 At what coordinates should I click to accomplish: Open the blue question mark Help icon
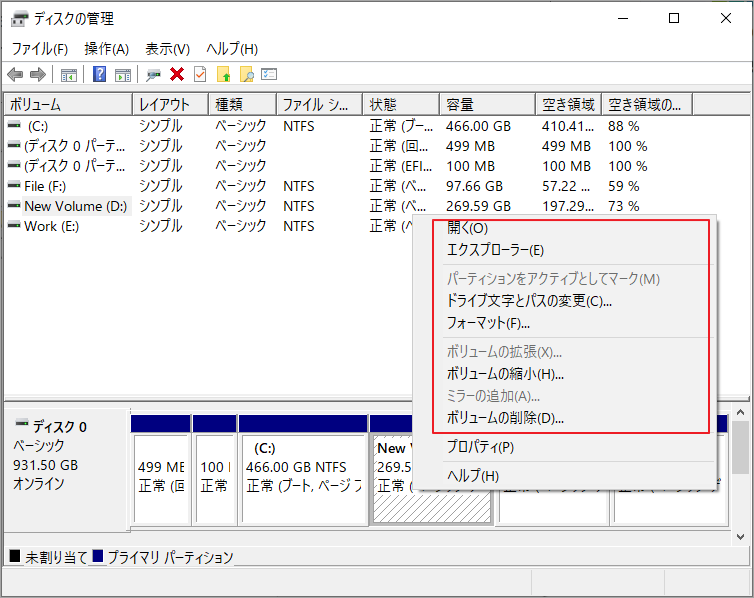[x=100, y=74]
